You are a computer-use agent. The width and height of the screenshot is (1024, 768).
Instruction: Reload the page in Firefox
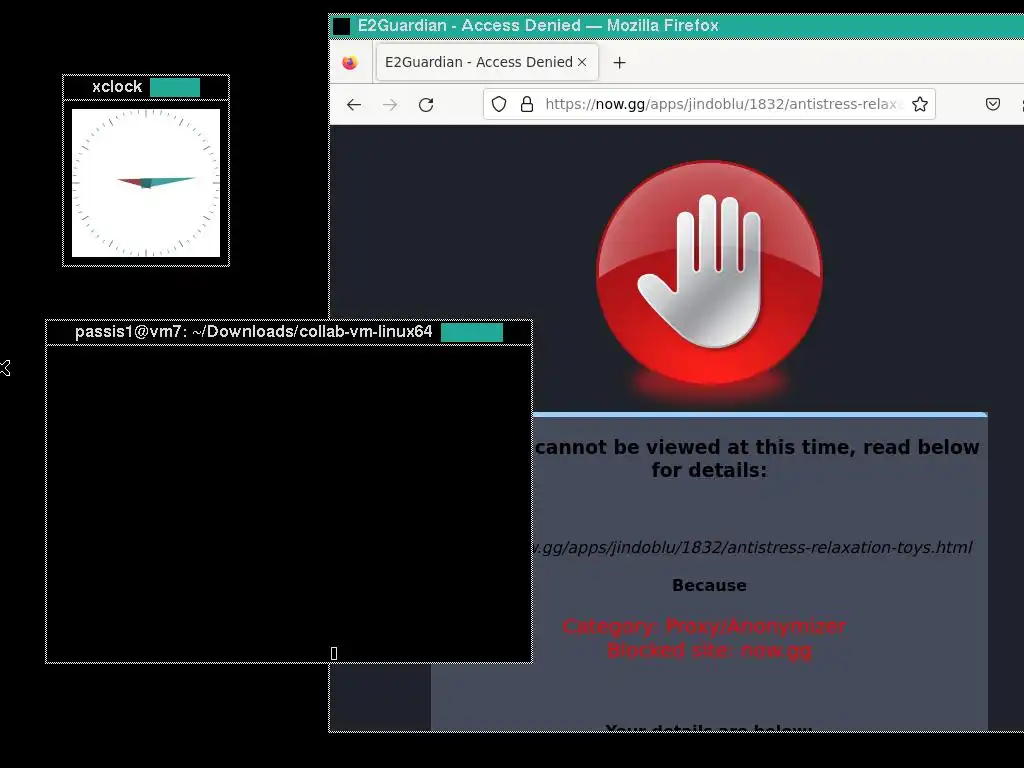[x=426, y=104]
